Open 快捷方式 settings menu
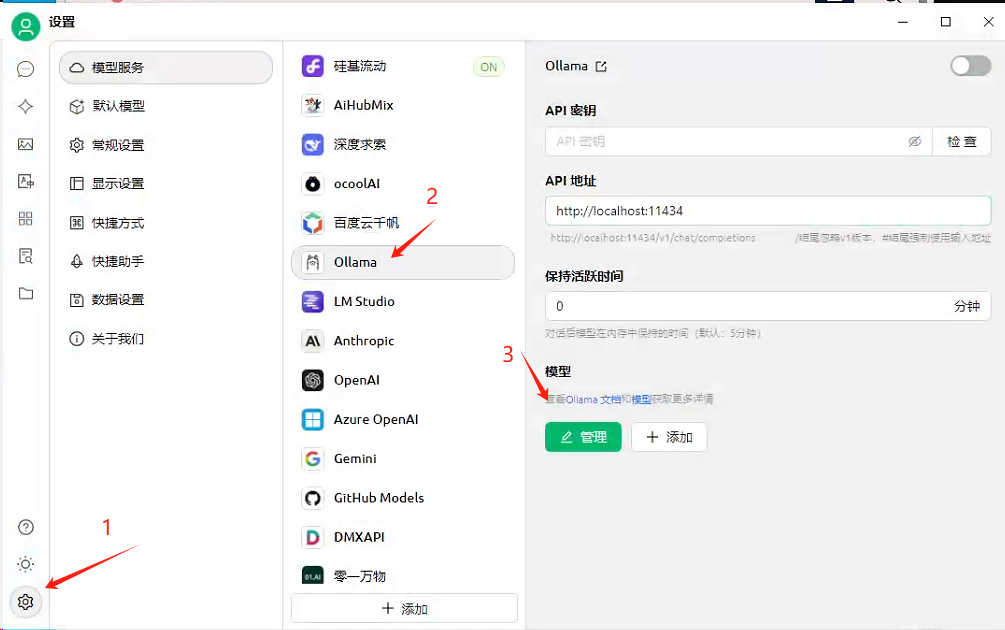Image resolution: width=1005 pixels, height=630 pixels. (x=166, y=222)
